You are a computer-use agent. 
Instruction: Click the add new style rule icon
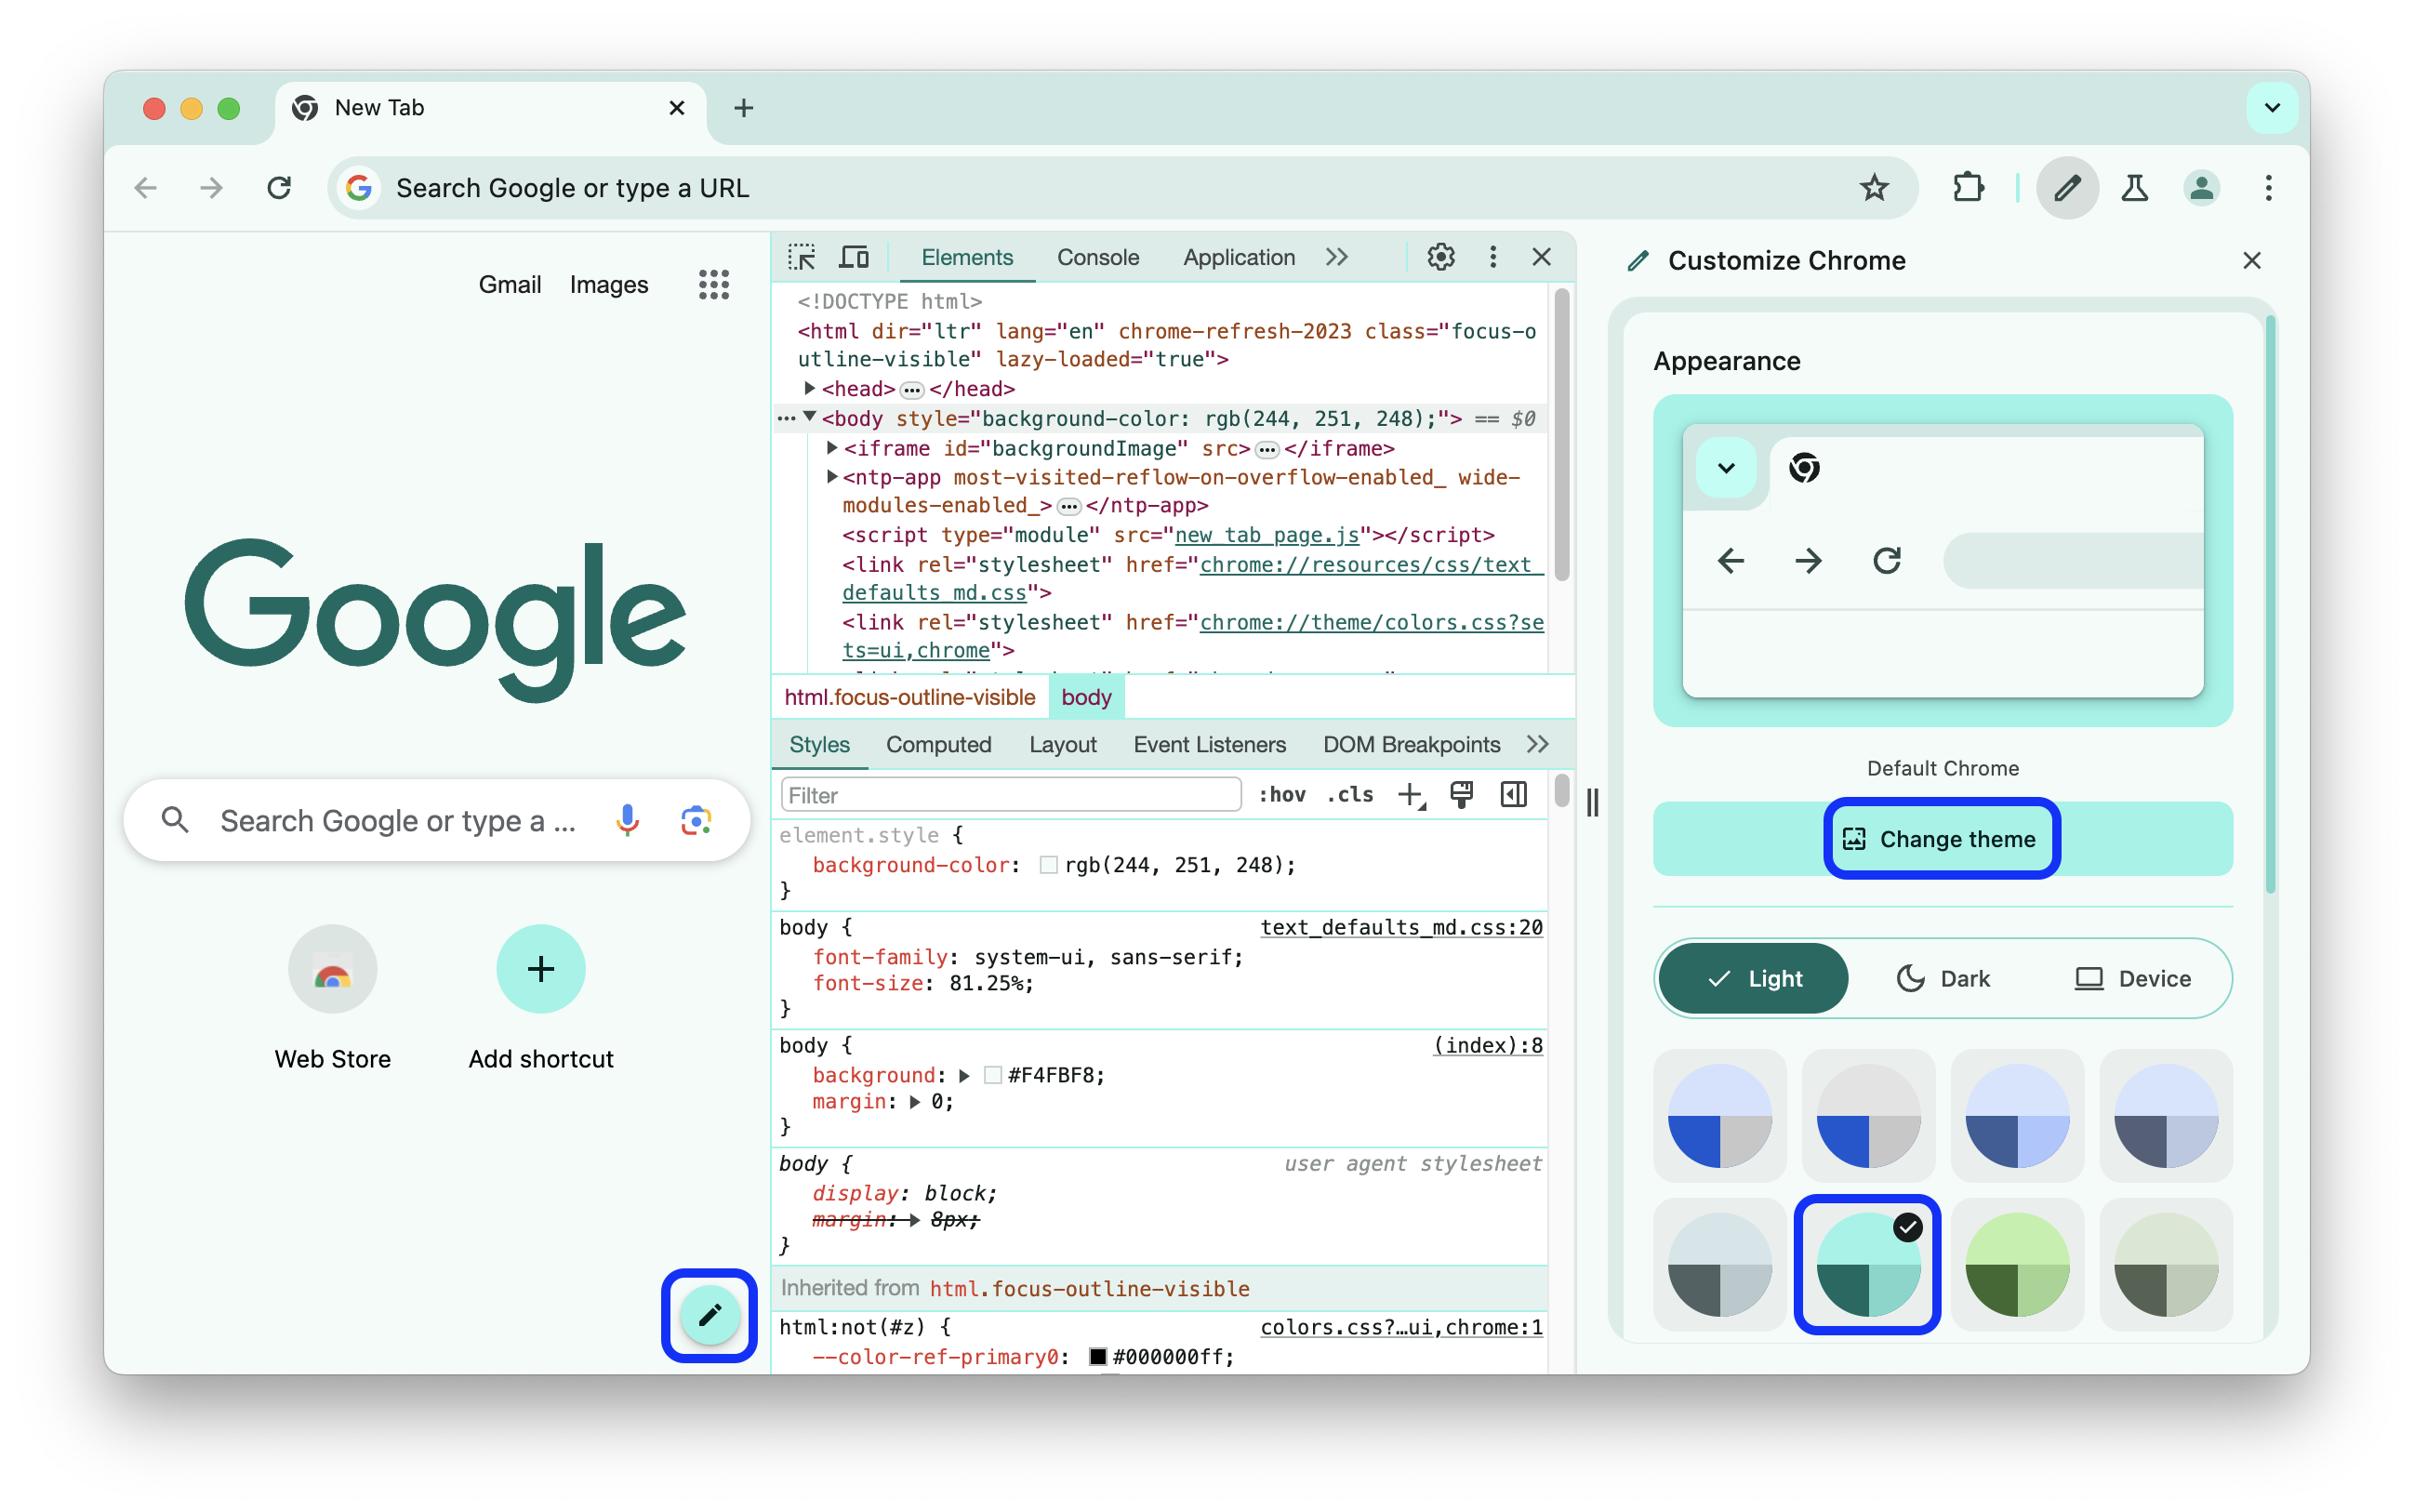tap(1413, 796)
